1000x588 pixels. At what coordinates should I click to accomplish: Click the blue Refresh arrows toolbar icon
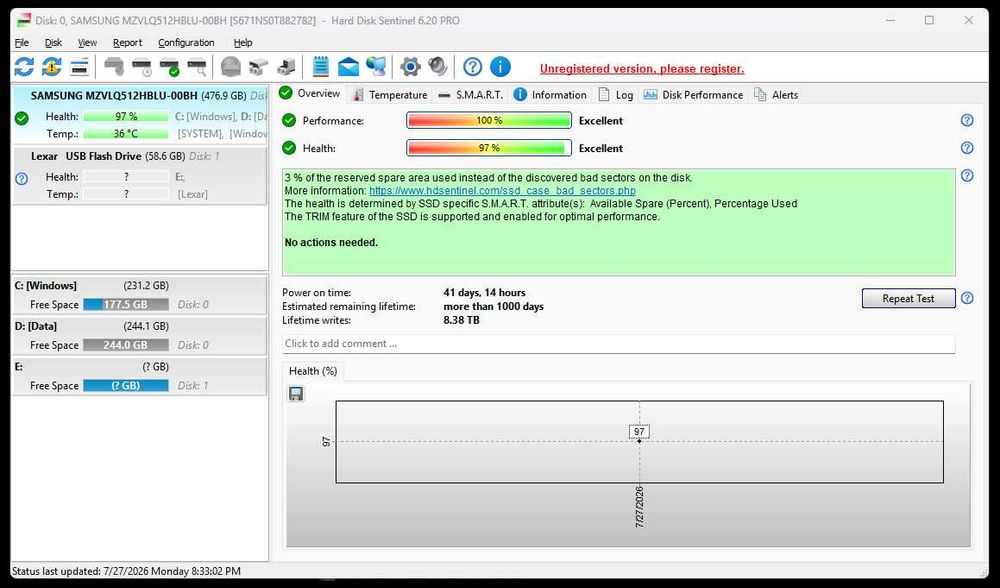24,66
